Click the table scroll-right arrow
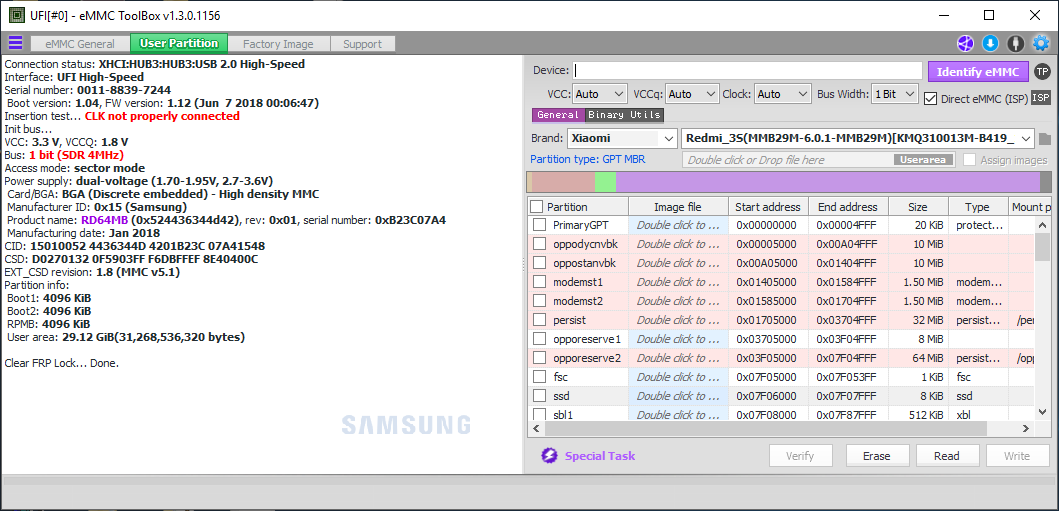 point(1027,428)
